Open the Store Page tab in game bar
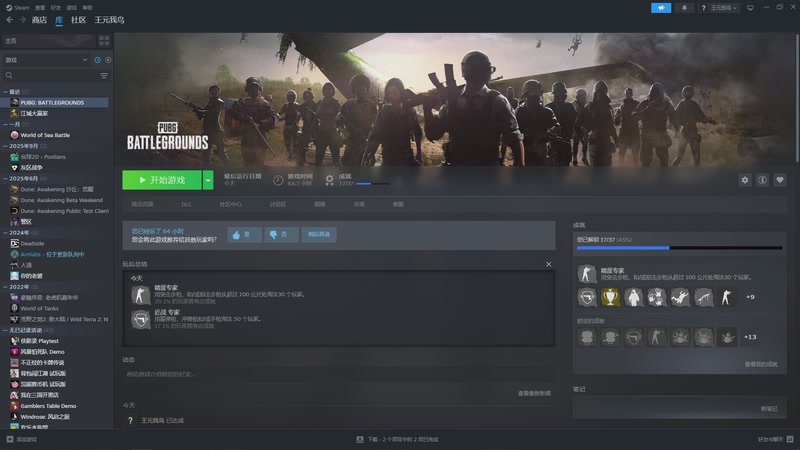 click(x=142, y=205)
